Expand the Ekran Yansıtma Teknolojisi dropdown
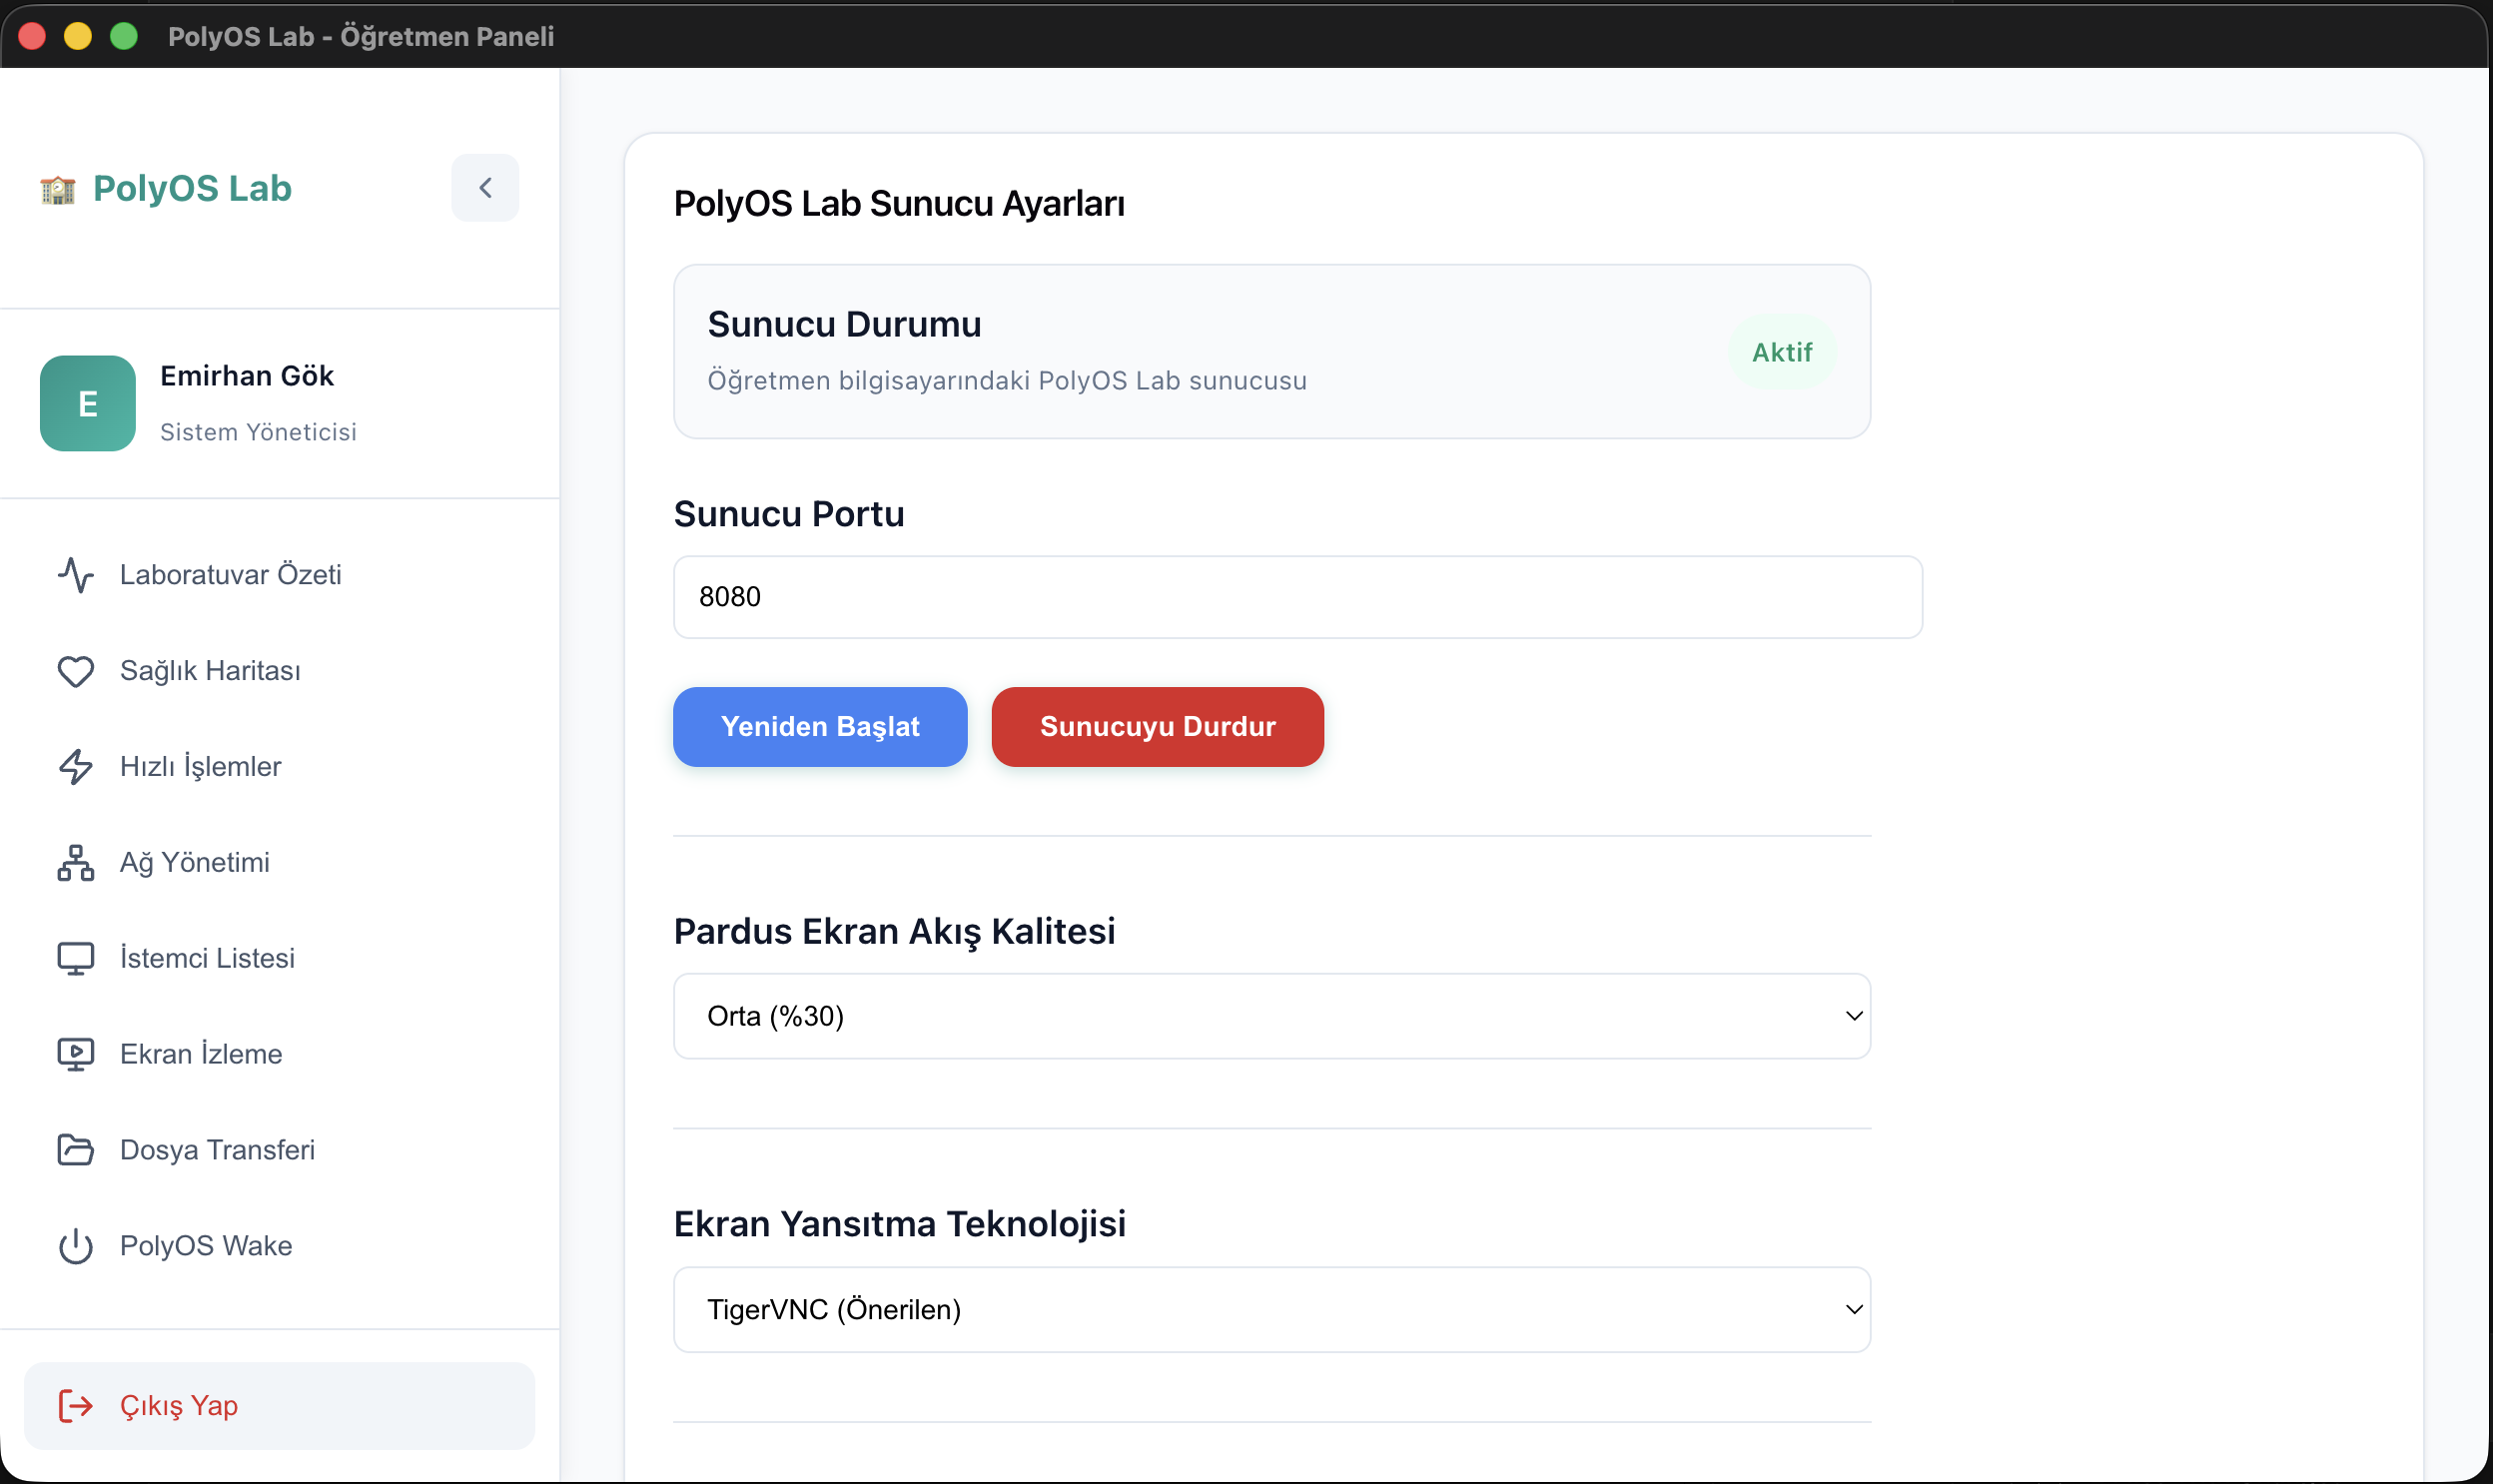Image resolution: width=2493 pixels, height=1484 pixels. [x=1272, y=1310]
